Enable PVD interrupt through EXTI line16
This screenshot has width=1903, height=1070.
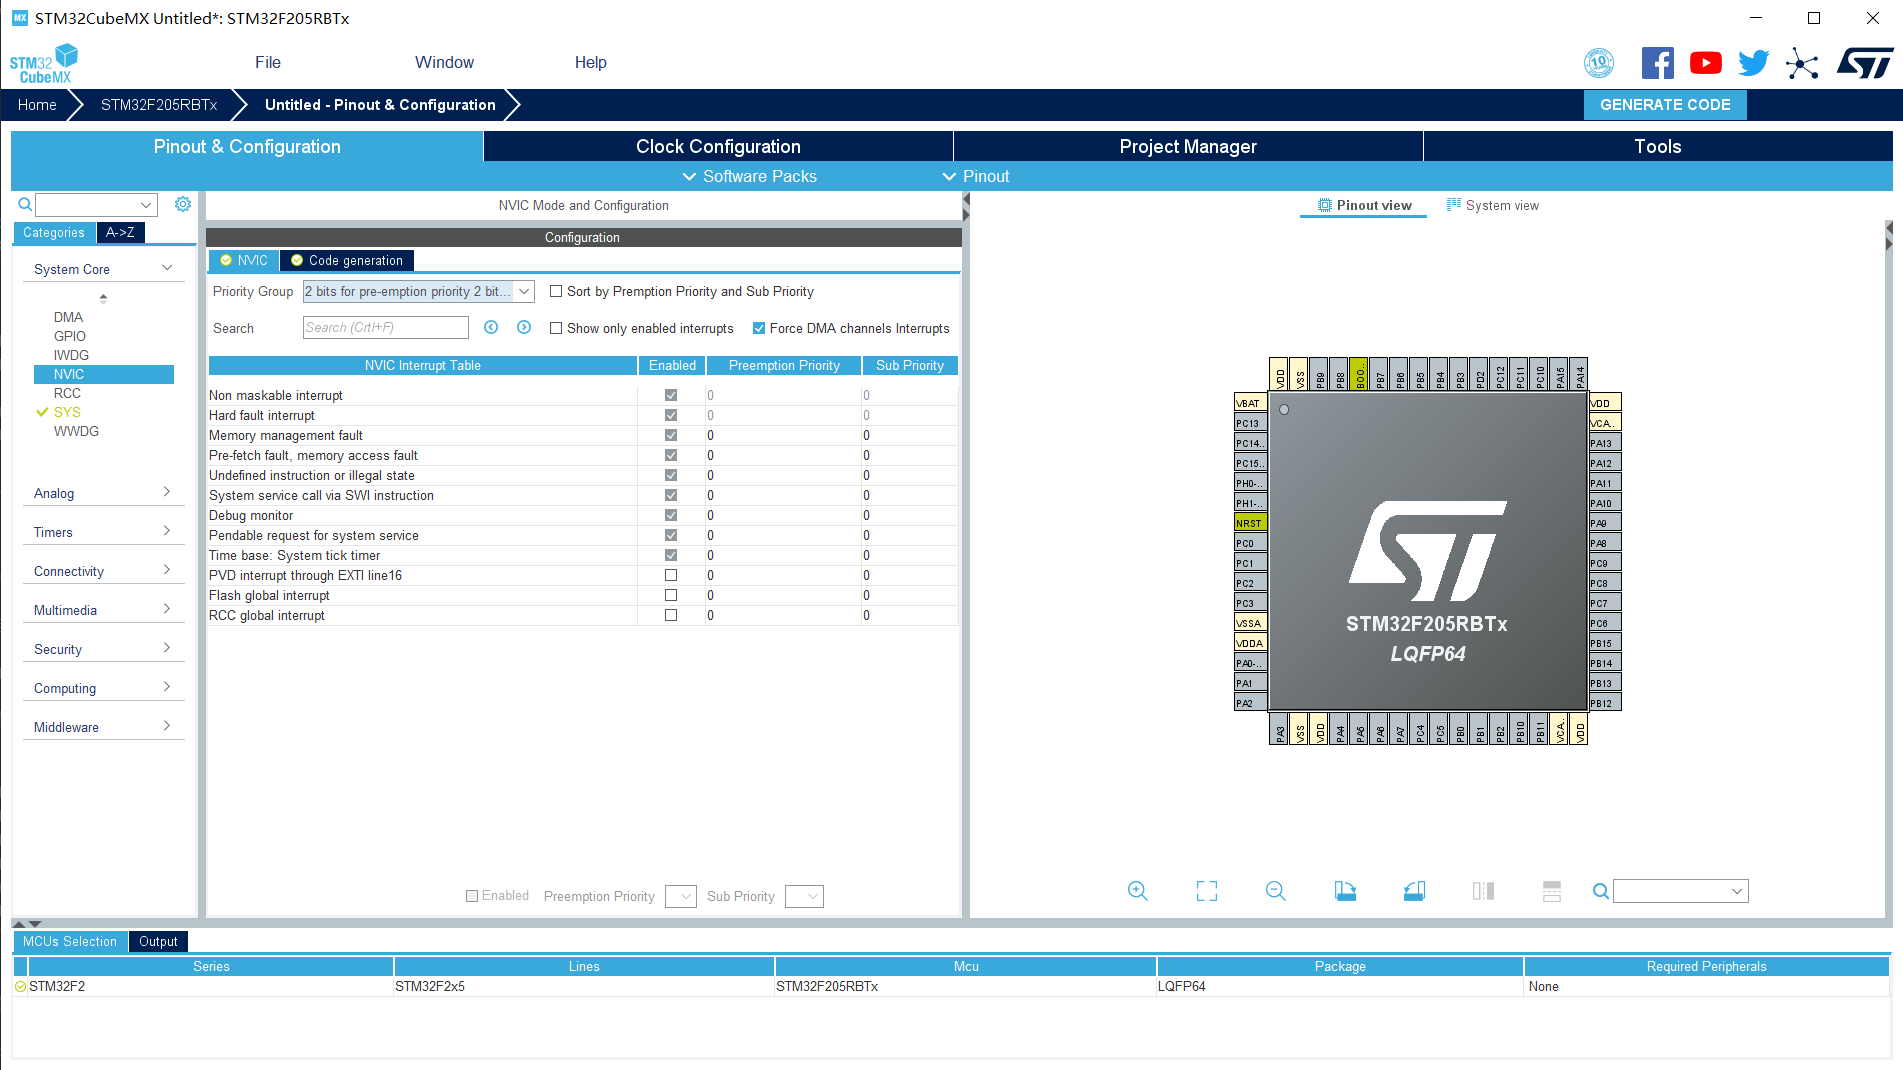pyautogui.click(x=671, y=575)
